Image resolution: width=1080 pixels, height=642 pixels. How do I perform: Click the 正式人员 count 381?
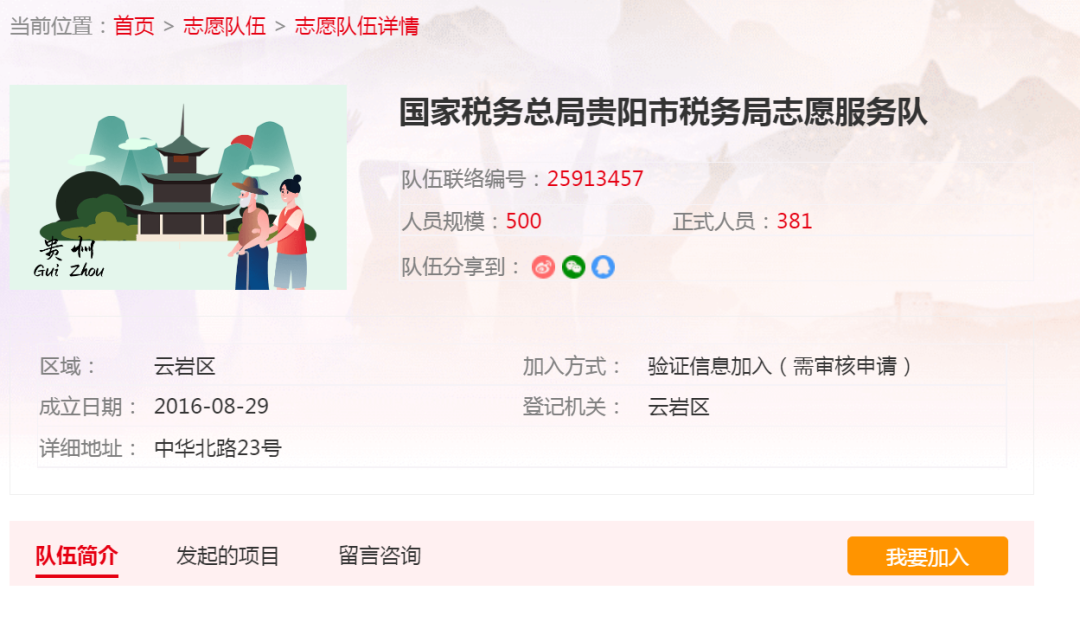point(794,221)
